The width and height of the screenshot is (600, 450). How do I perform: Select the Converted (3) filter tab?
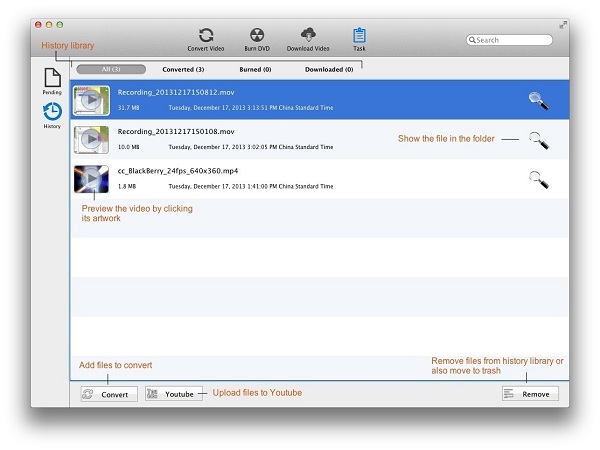point(183,69)
